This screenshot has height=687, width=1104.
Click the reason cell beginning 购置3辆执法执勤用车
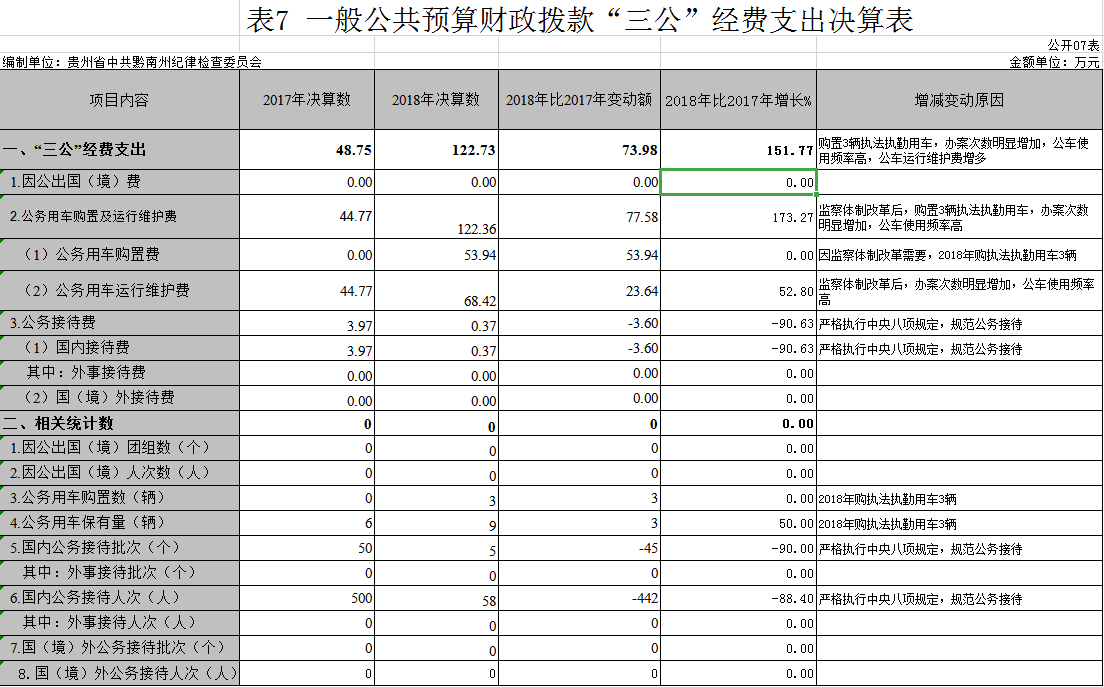coord(960,149)
